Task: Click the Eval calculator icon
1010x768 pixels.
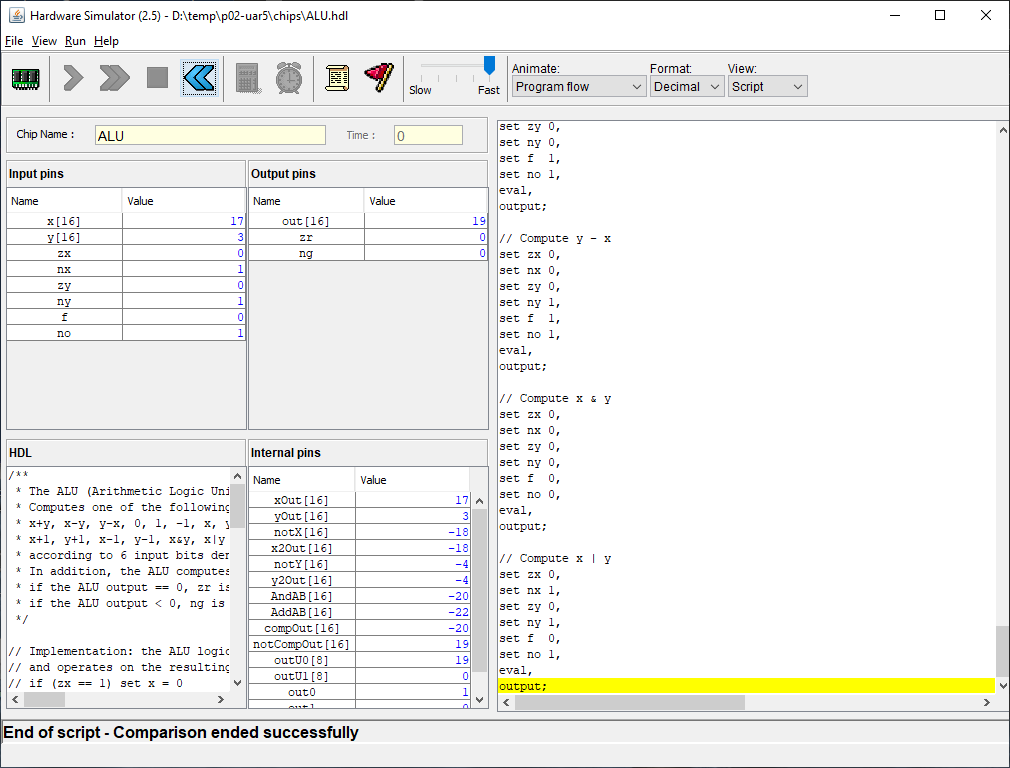Action: (x=248, y=78)
